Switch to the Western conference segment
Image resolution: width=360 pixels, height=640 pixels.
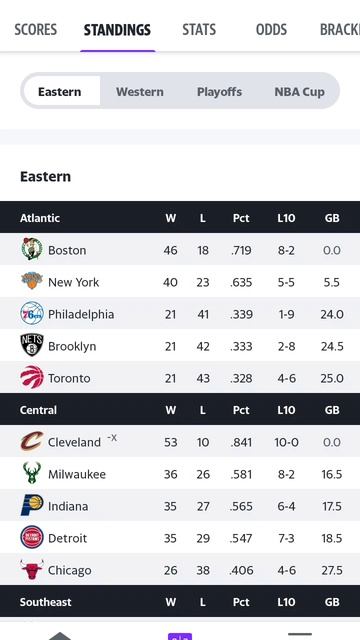click(x=140, y=91)
